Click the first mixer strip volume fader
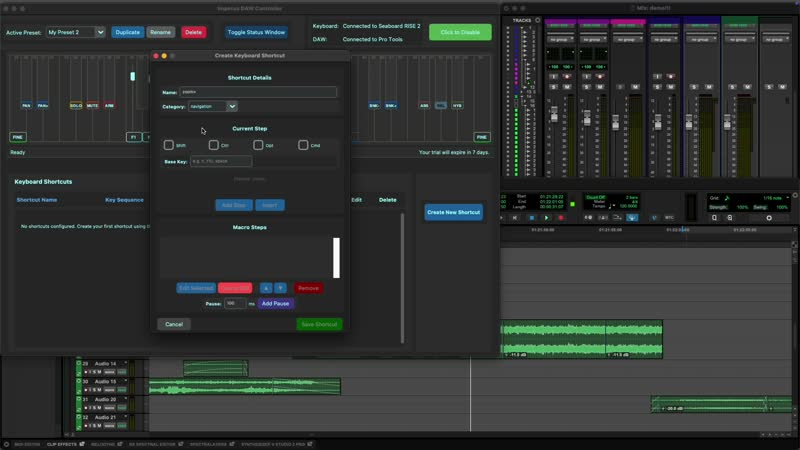This screenshot has width=800, height=450. (x=554, y=115)
